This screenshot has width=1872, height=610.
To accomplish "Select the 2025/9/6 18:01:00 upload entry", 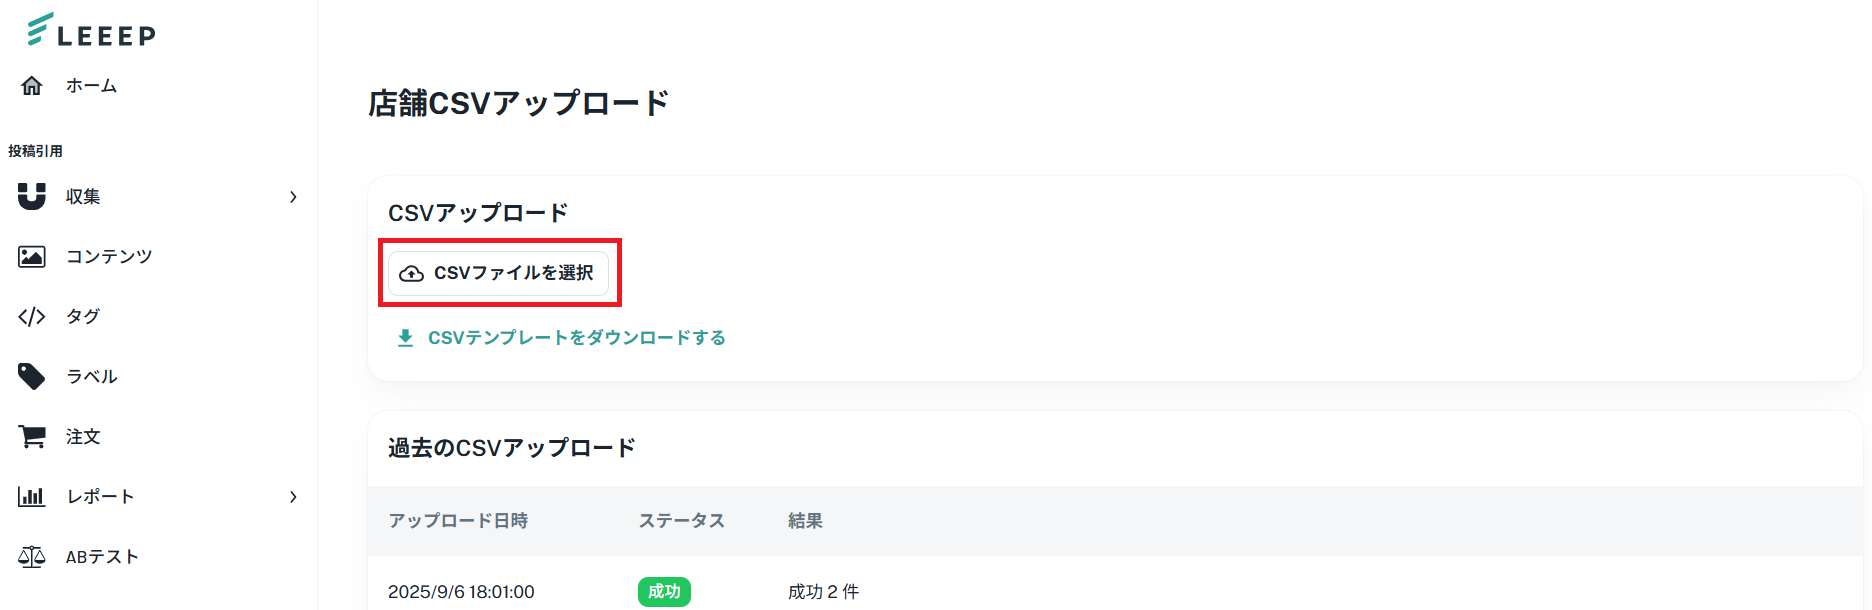I will (461, 592).
